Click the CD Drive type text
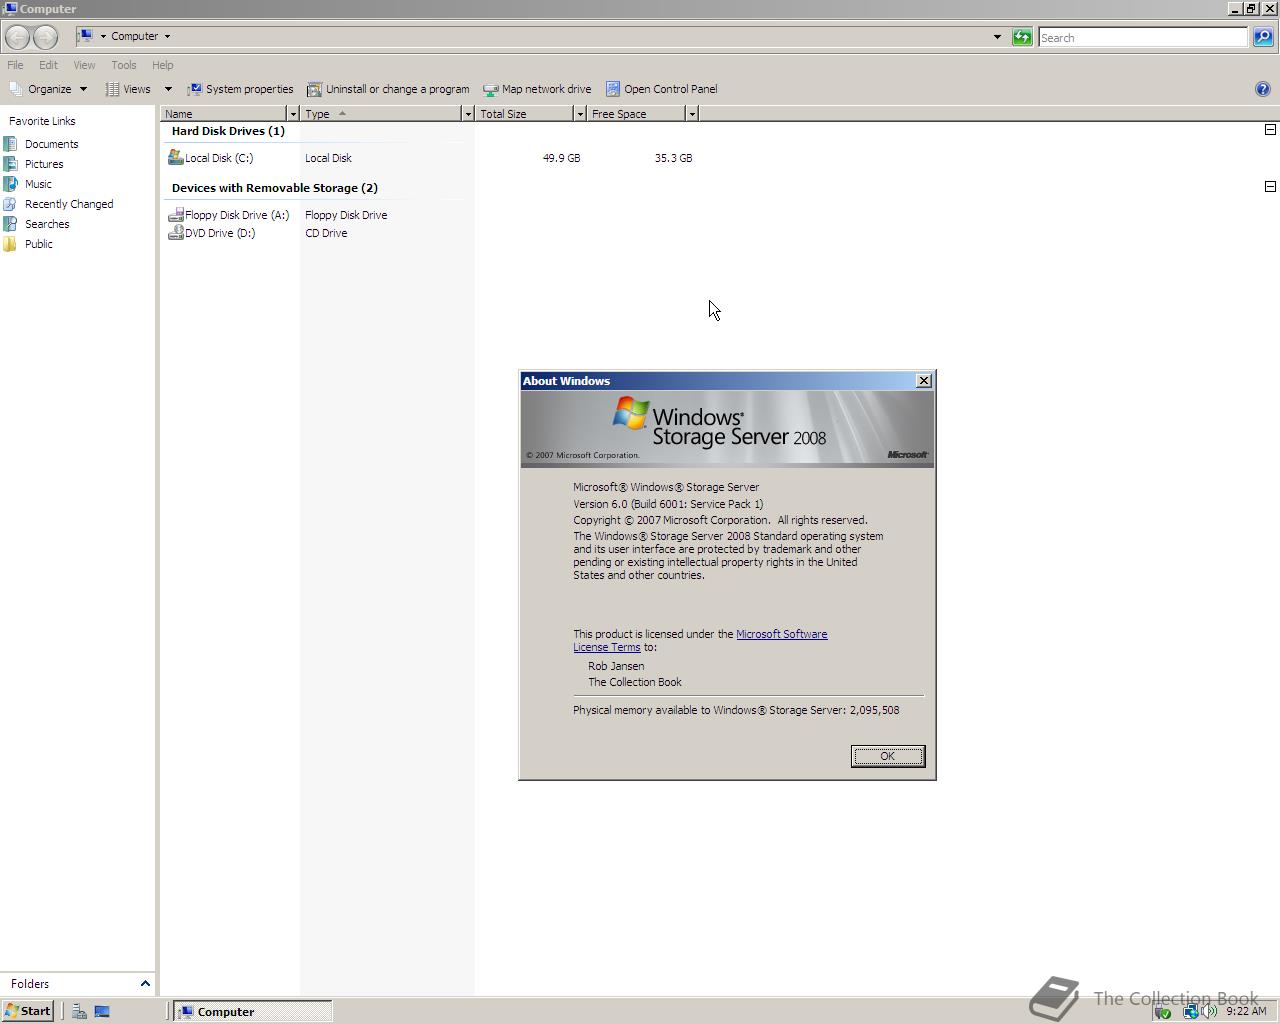Image resolution: width=1280 pixels, height=1024 pixels. [x=326, y=233]
